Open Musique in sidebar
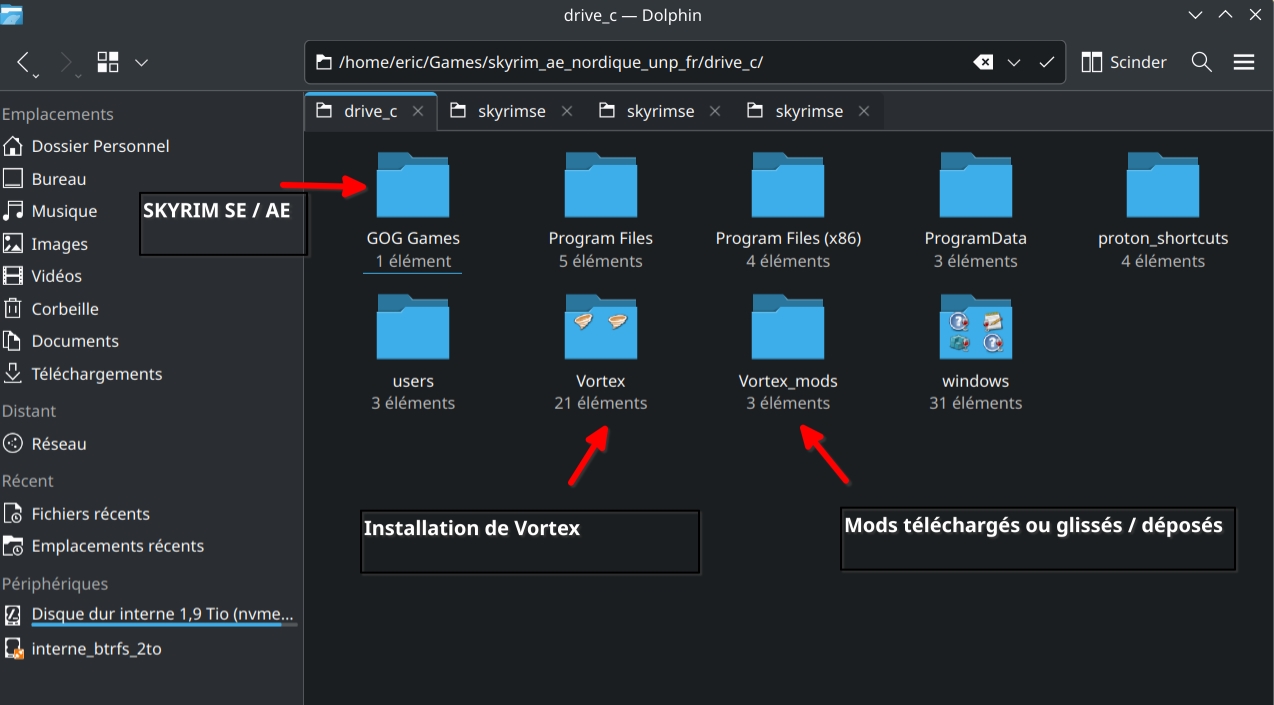The width and height of the screenshot is (1274, 705). coord(150,211)
